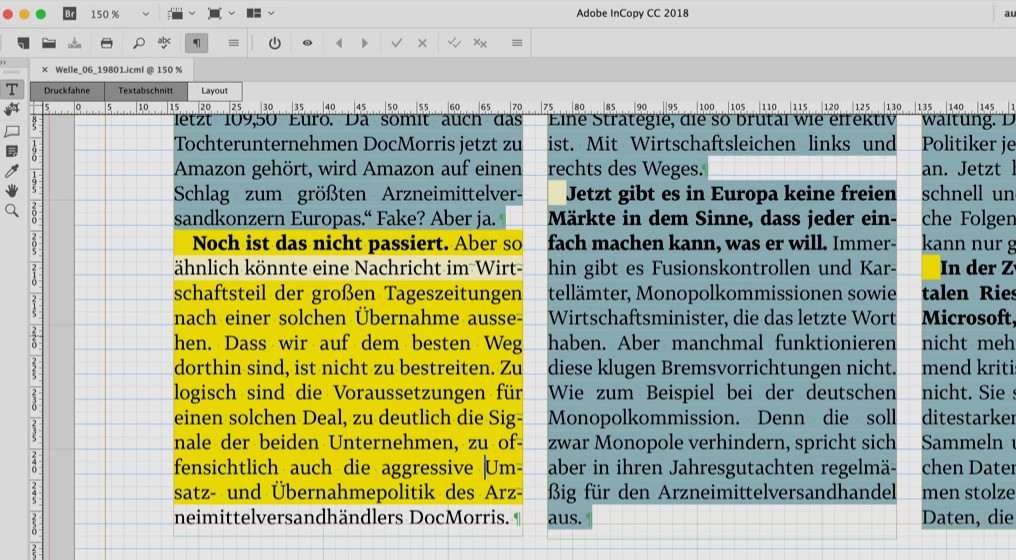Go to the next change arrow
The height and width of the screenshot is (560, 1016).
(x=365, y=43)
